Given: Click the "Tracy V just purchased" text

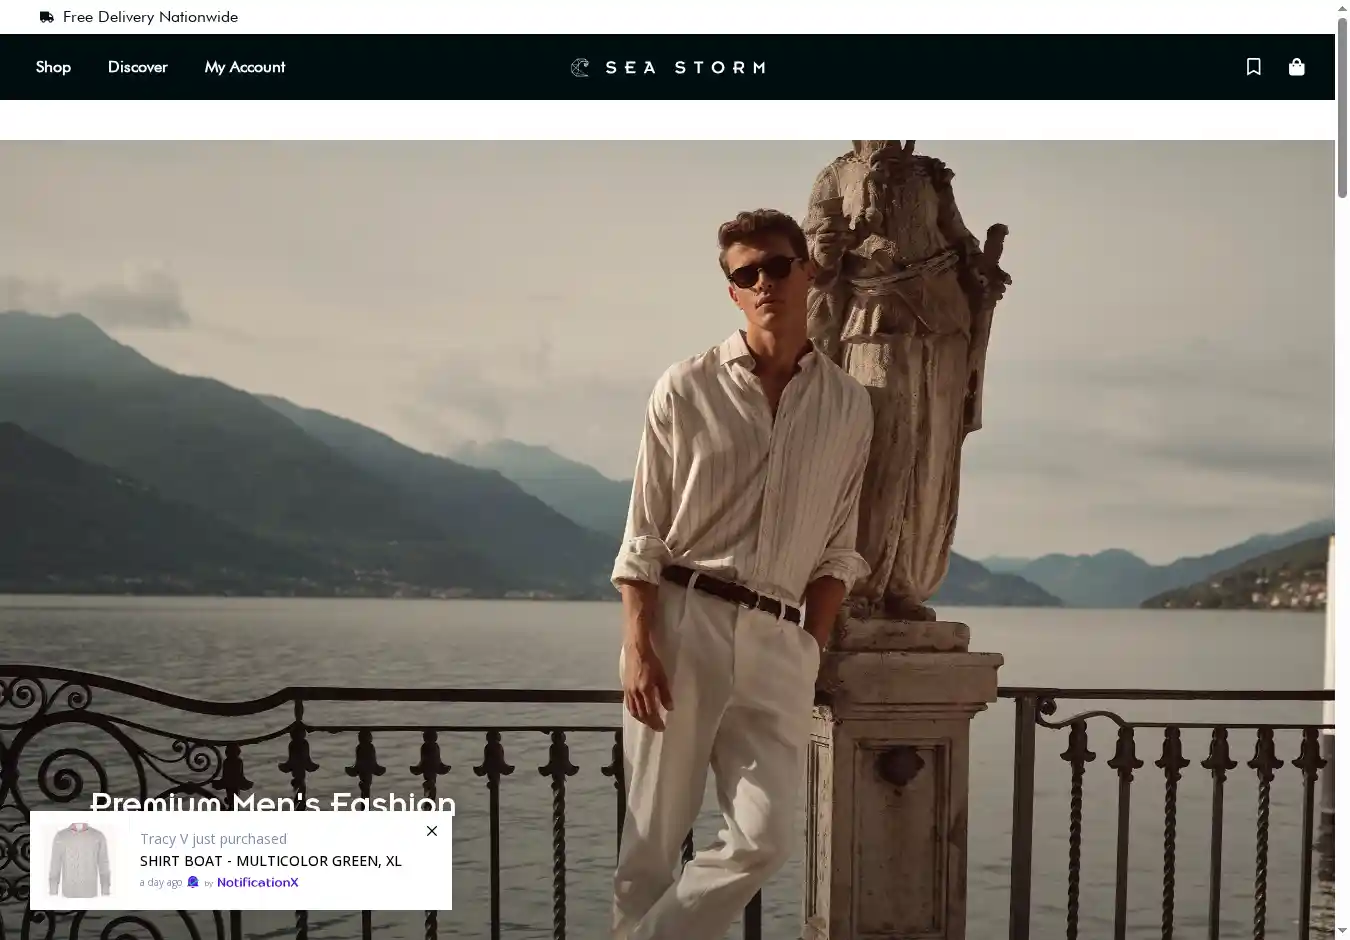Looking at the screenshot, I should click(x=213, y=839).
